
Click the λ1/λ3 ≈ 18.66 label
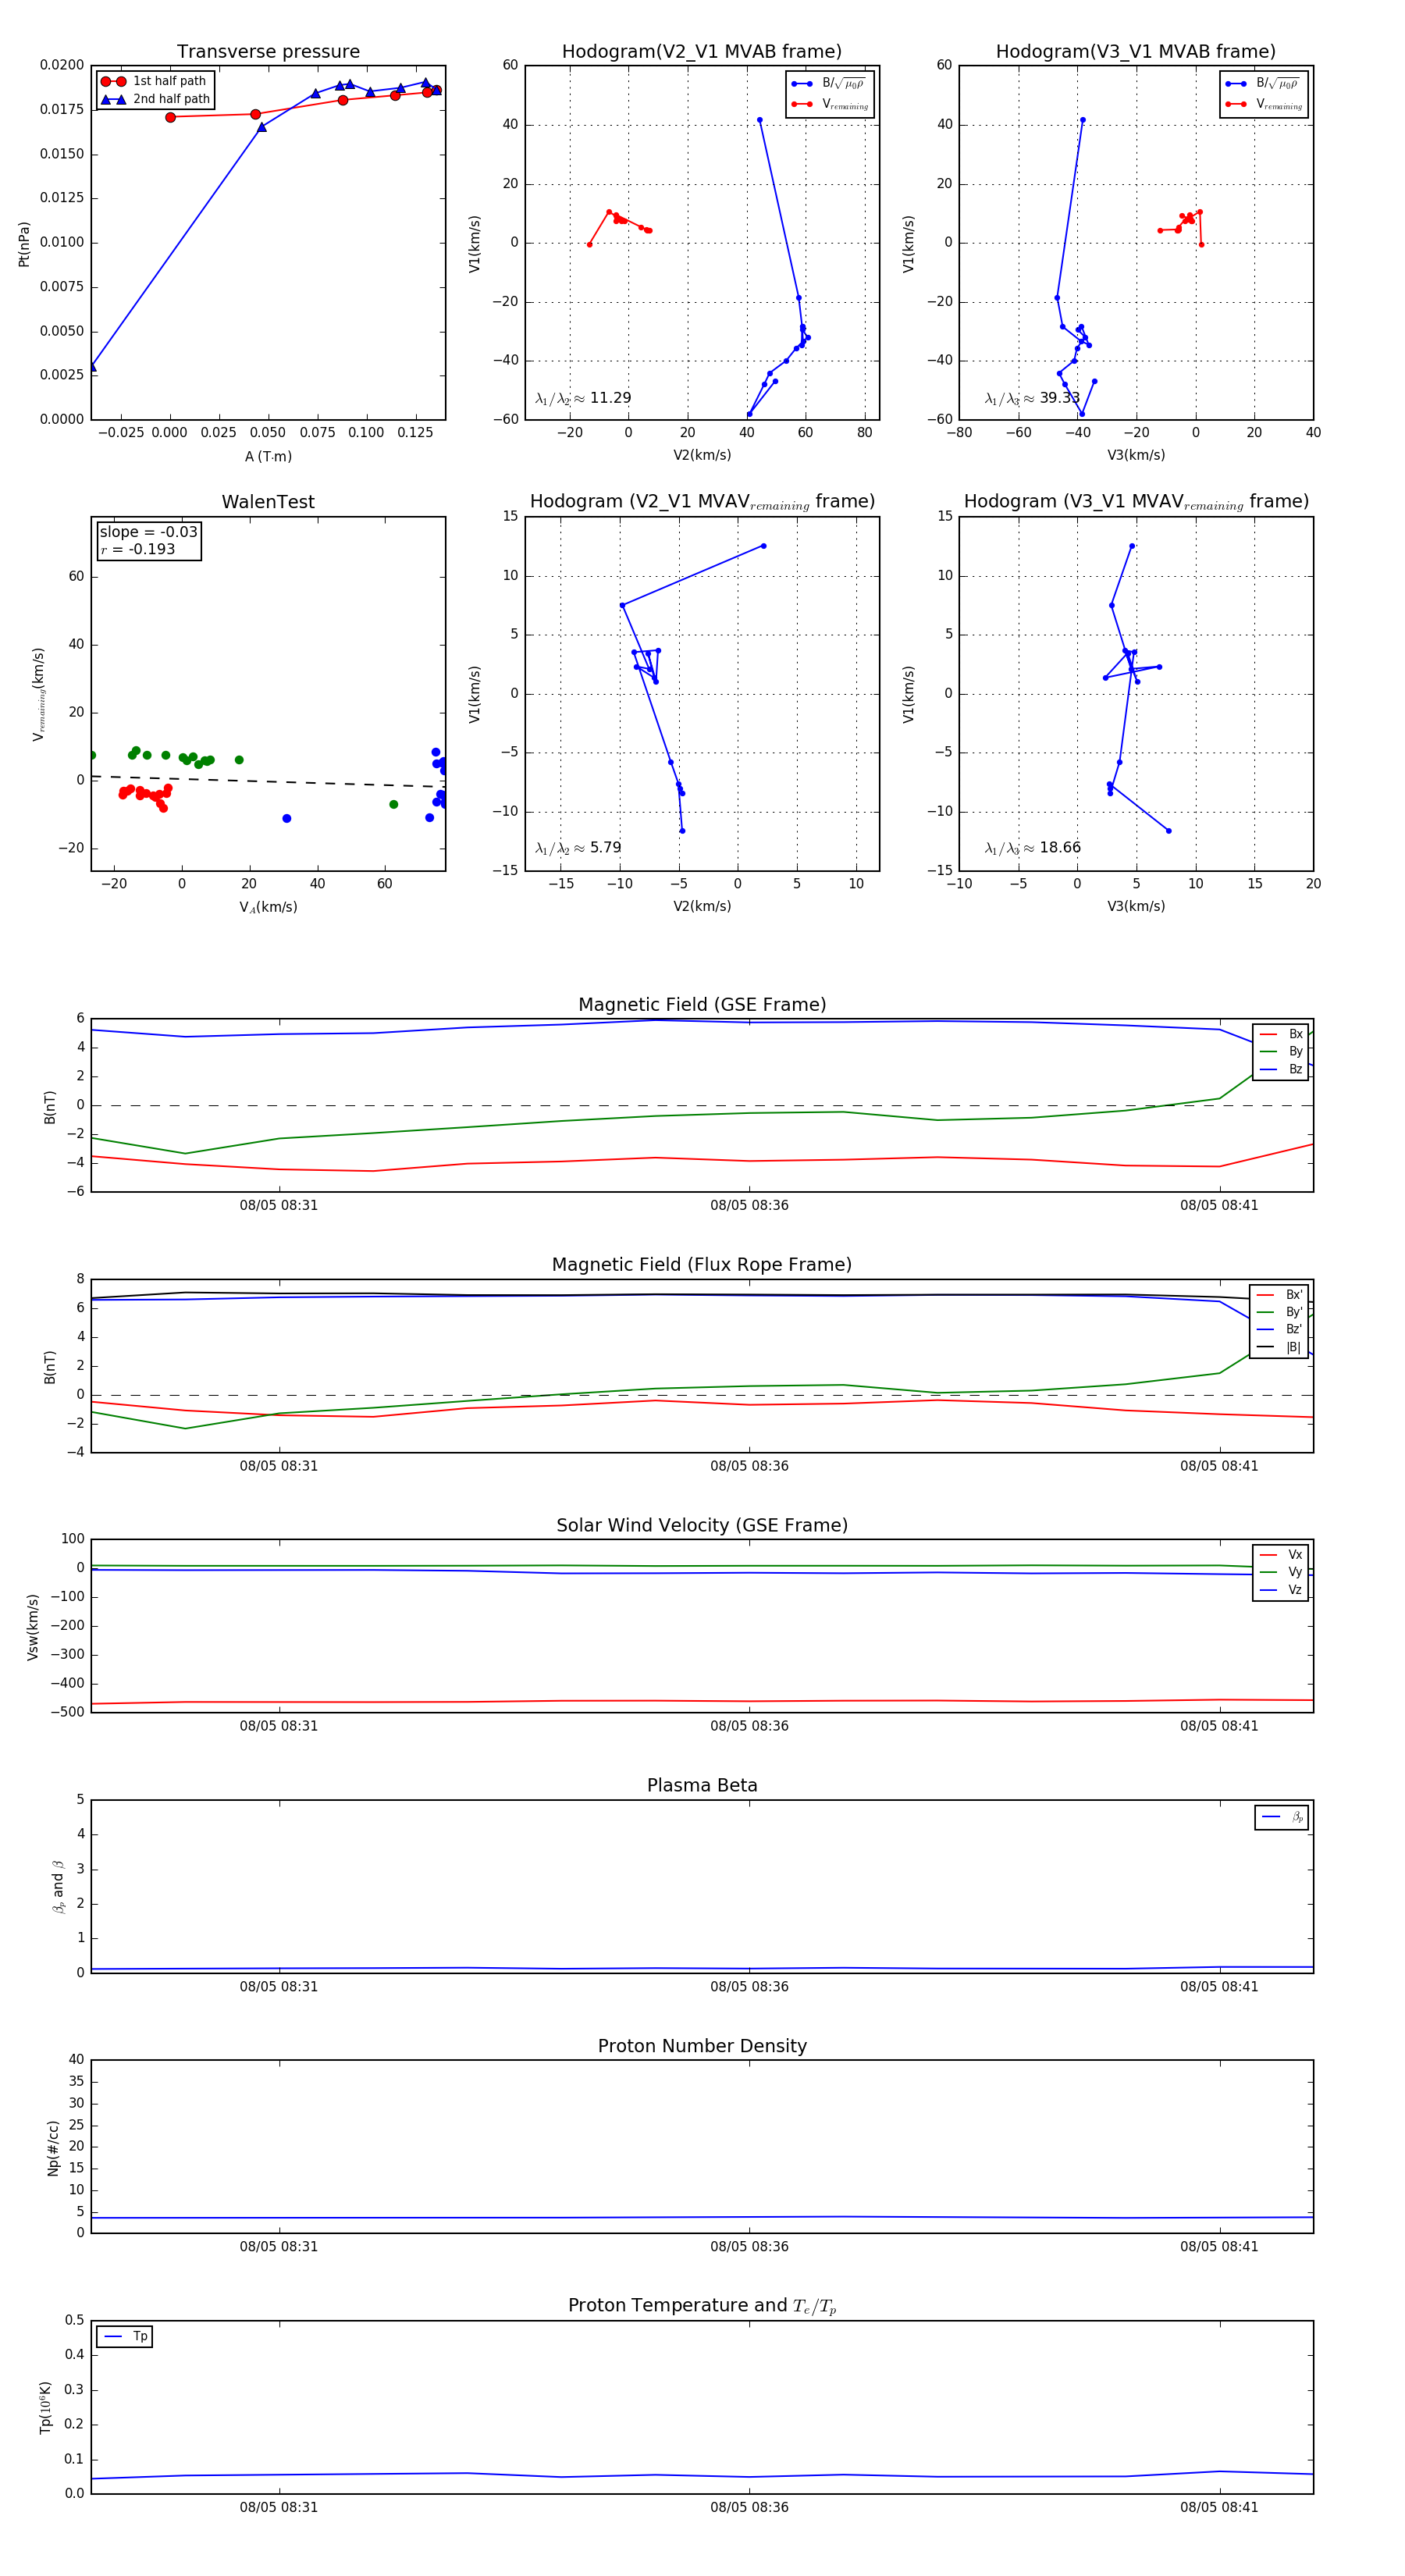tap(1032, 848)
